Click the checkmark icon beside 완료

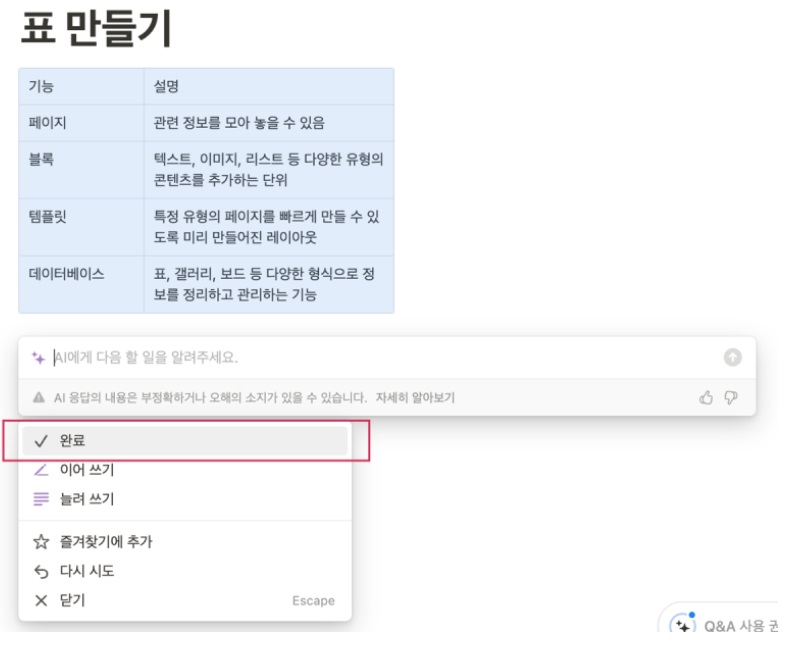(x=41, y=441)
